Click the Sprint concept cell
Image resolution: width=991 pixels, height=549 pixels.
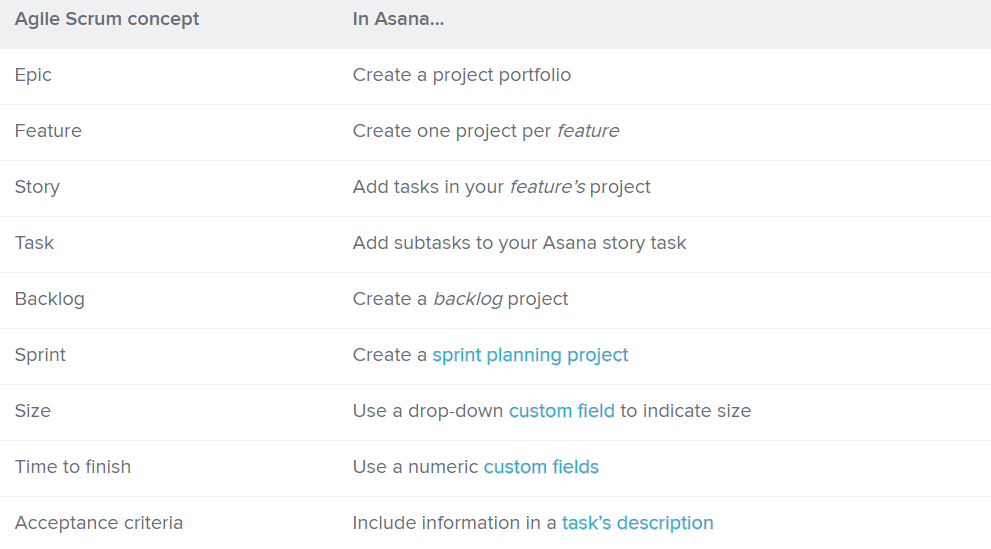(x=40, y=355)
